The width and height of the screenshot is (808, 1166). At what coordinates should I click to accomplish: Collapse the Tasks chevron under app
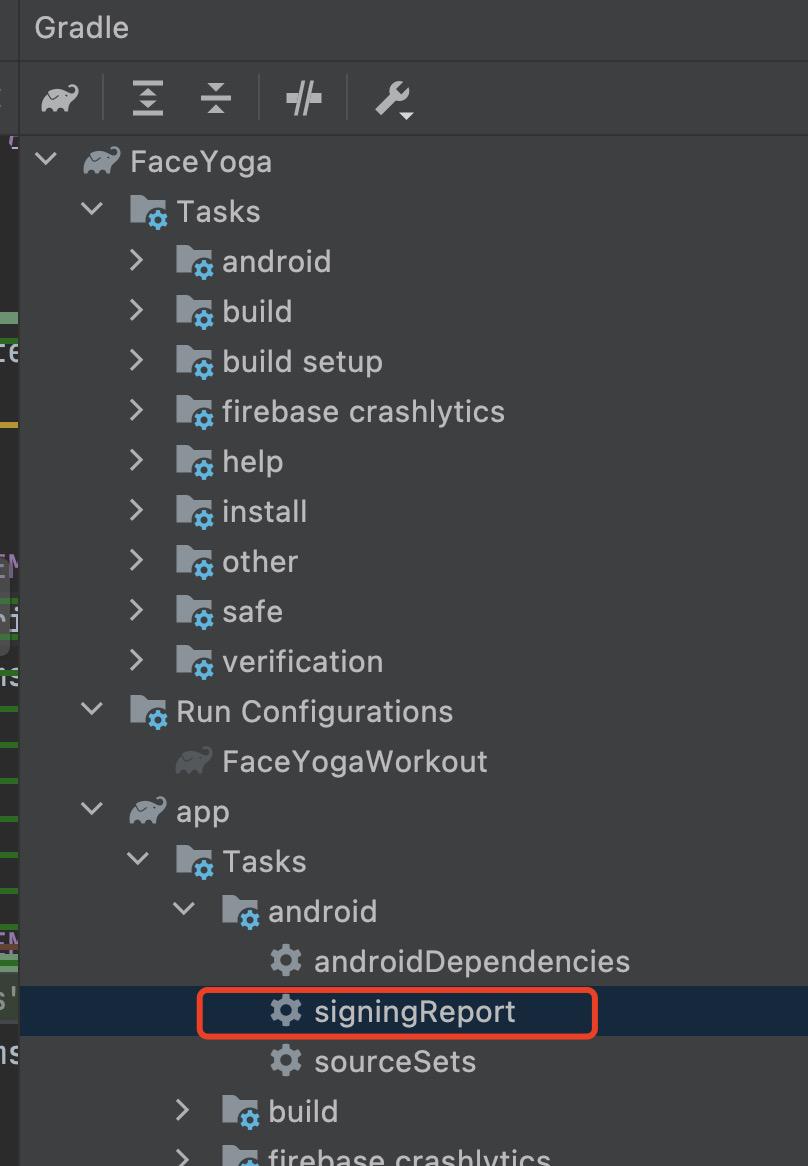[x=138, y=859]
